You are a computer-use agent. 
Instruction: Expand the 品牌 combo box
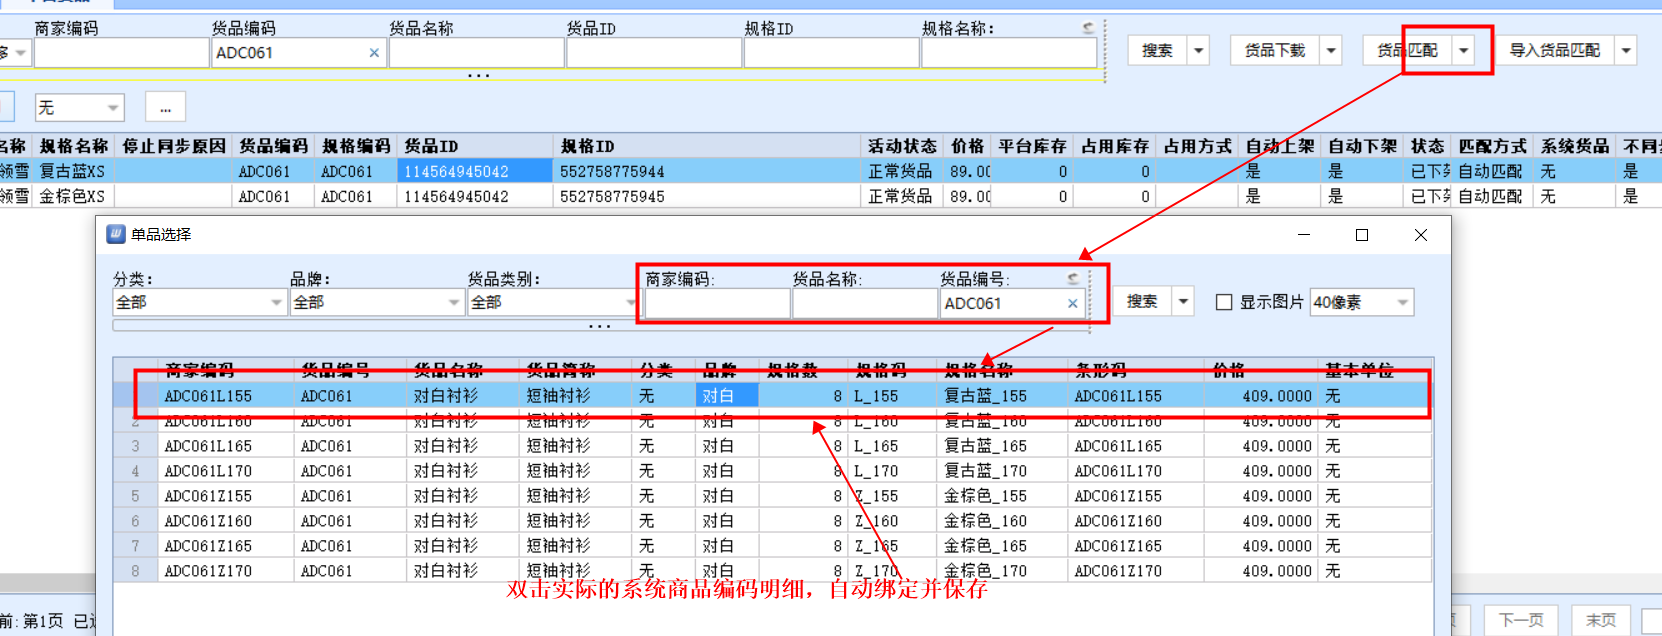click(x=453, y=302)
